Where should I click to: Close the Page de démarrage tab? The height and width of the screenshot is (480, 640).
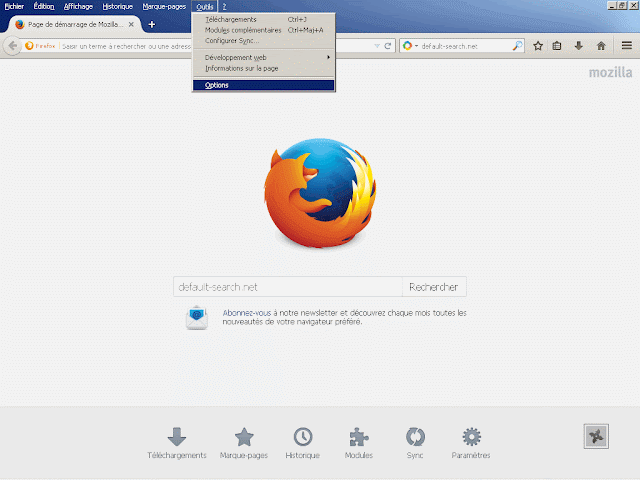pos(131,24)
